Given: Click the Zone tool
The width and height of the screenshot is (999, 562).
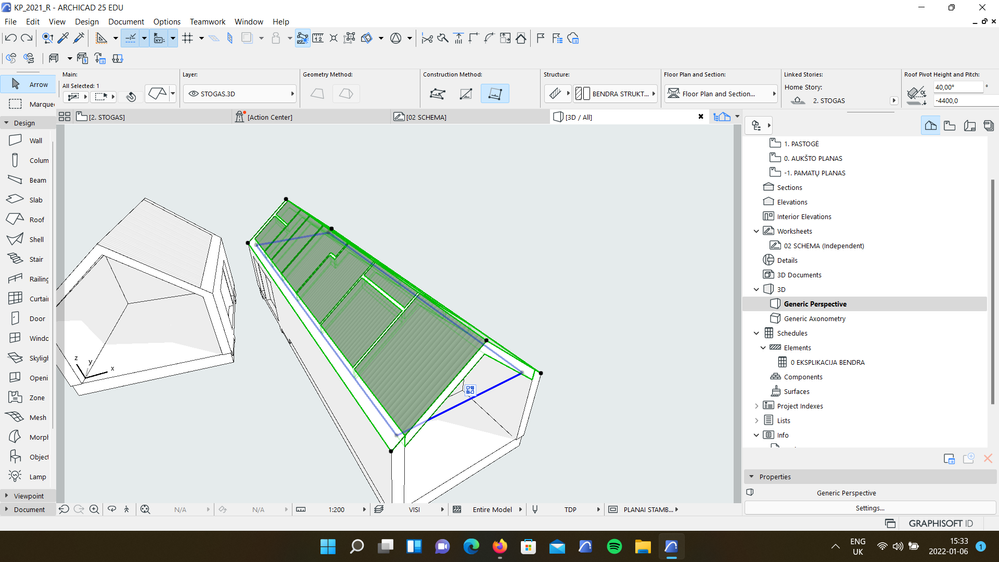Looking at the screenshot, I should (x=25, y=397).
